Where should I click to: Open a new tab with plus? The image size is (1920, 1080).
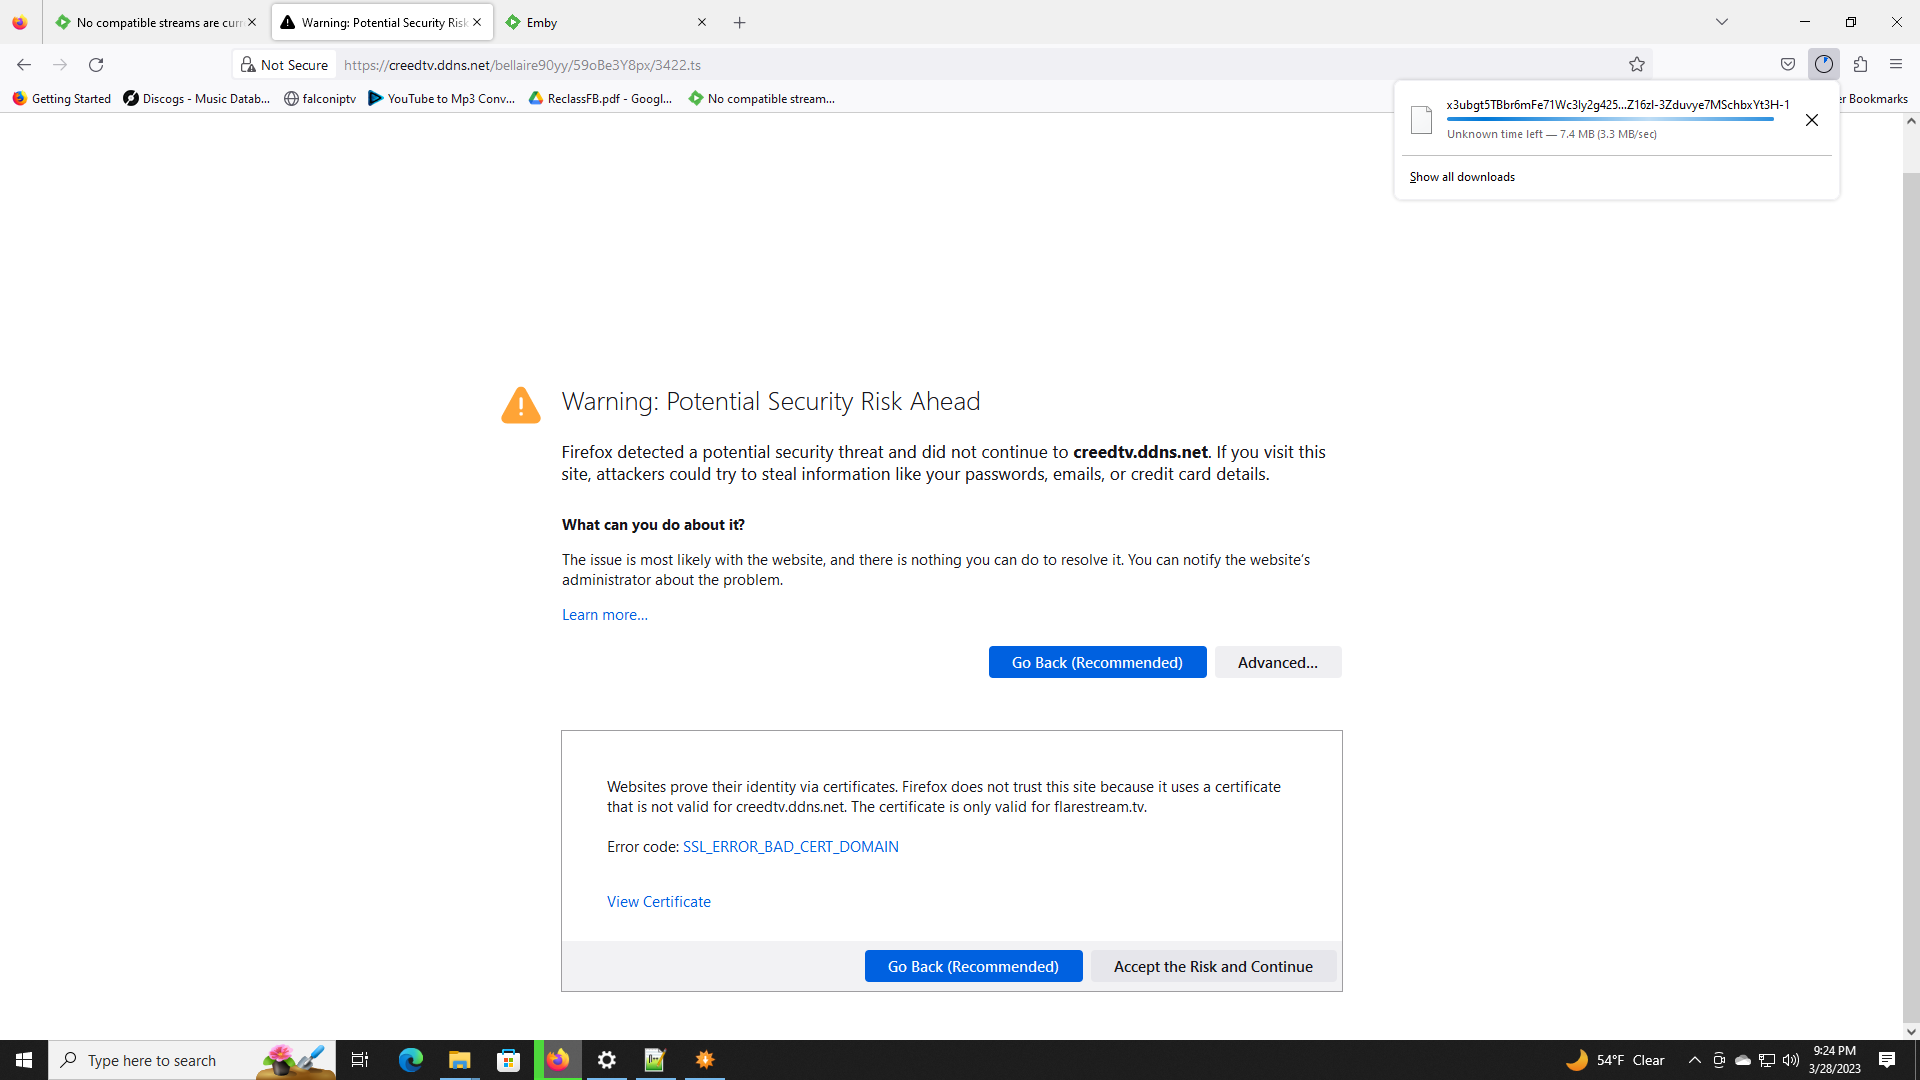tap(740, 23)
